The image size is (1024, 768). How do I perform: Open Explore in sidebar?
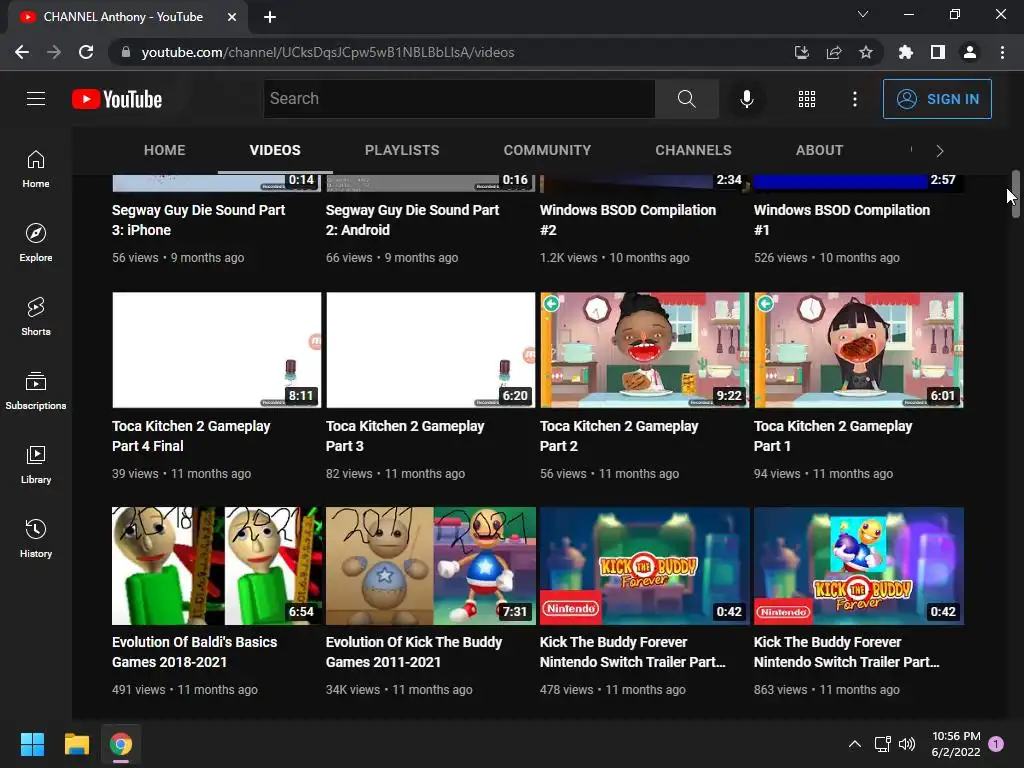click(36, 243)
